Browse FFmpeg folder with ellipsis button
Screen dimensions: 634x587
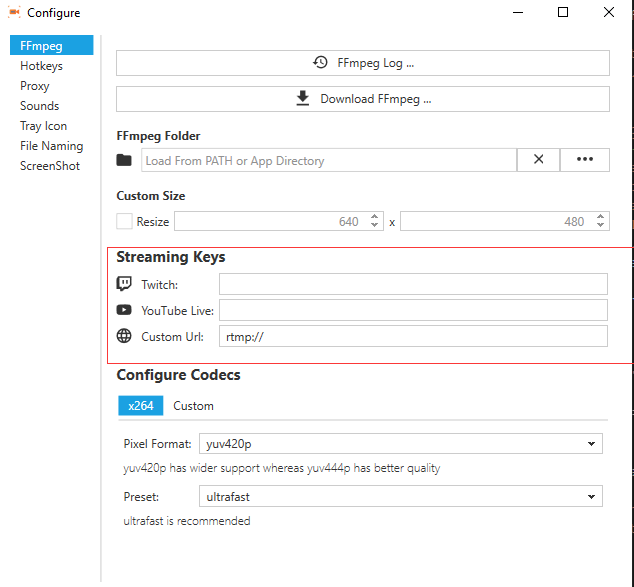pos(585,160)
